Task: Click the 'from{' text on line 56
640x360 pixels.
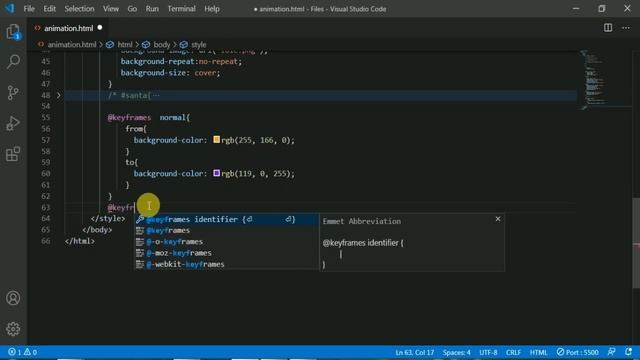Action: coord(136,129)
